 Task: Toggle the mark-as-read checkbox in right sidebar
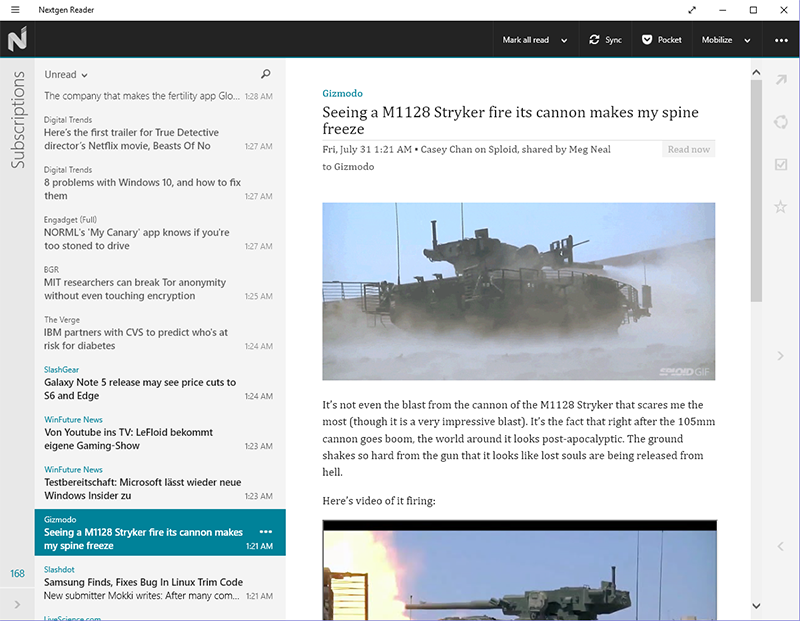tap(781, 165)
